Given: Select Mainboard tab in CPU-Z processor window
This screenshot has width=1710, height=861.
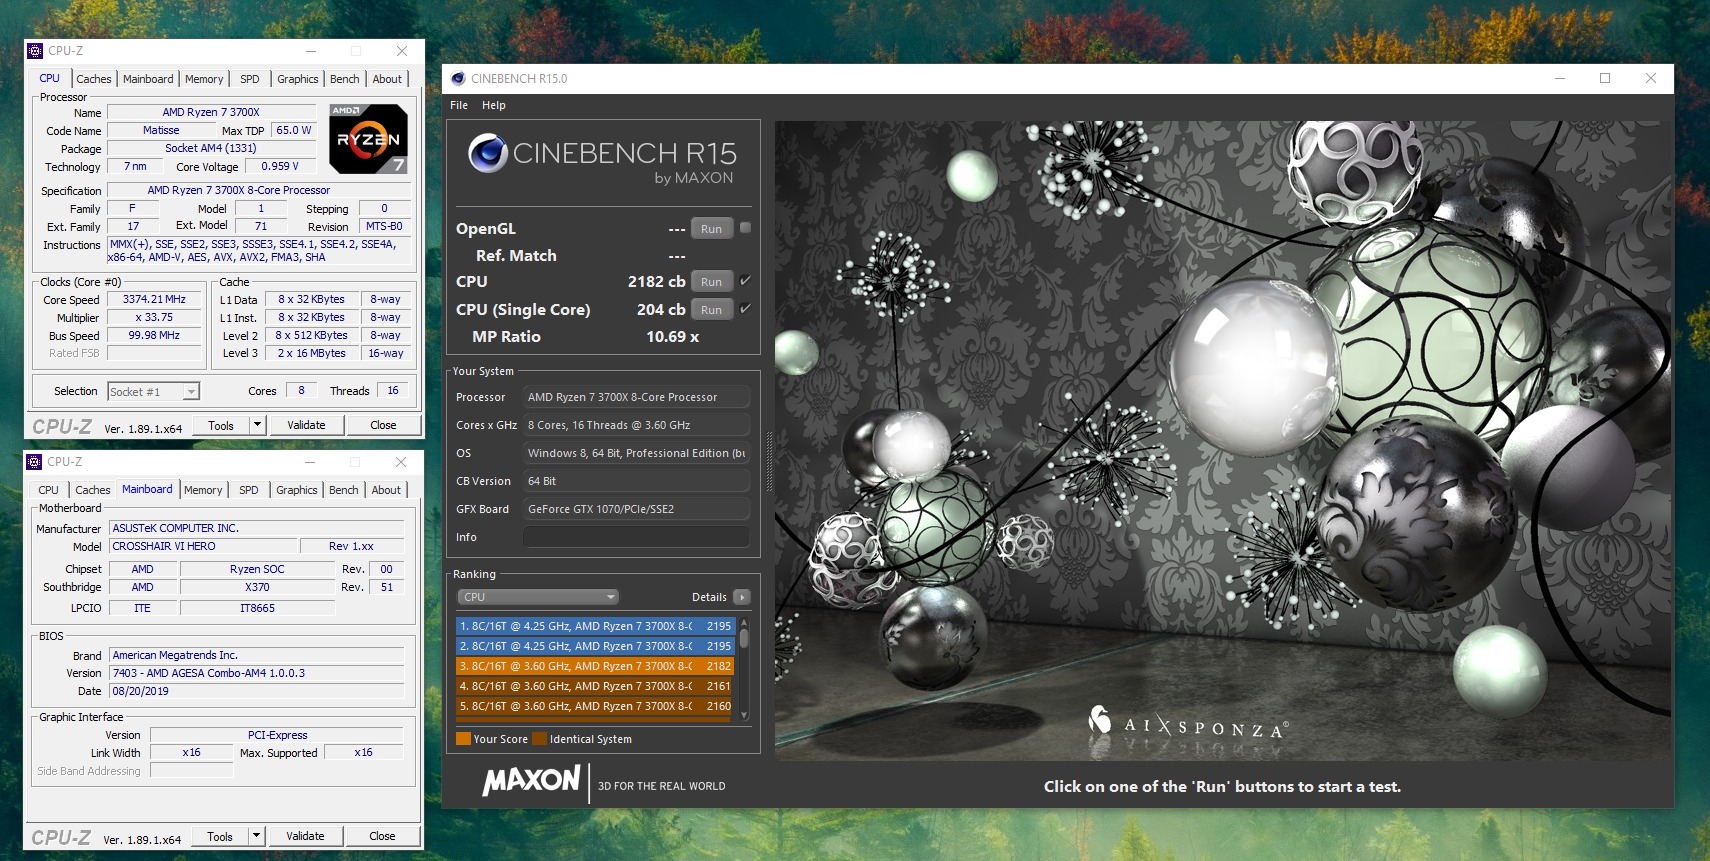Looking at the screenshot, I should [x=148, y=79].
